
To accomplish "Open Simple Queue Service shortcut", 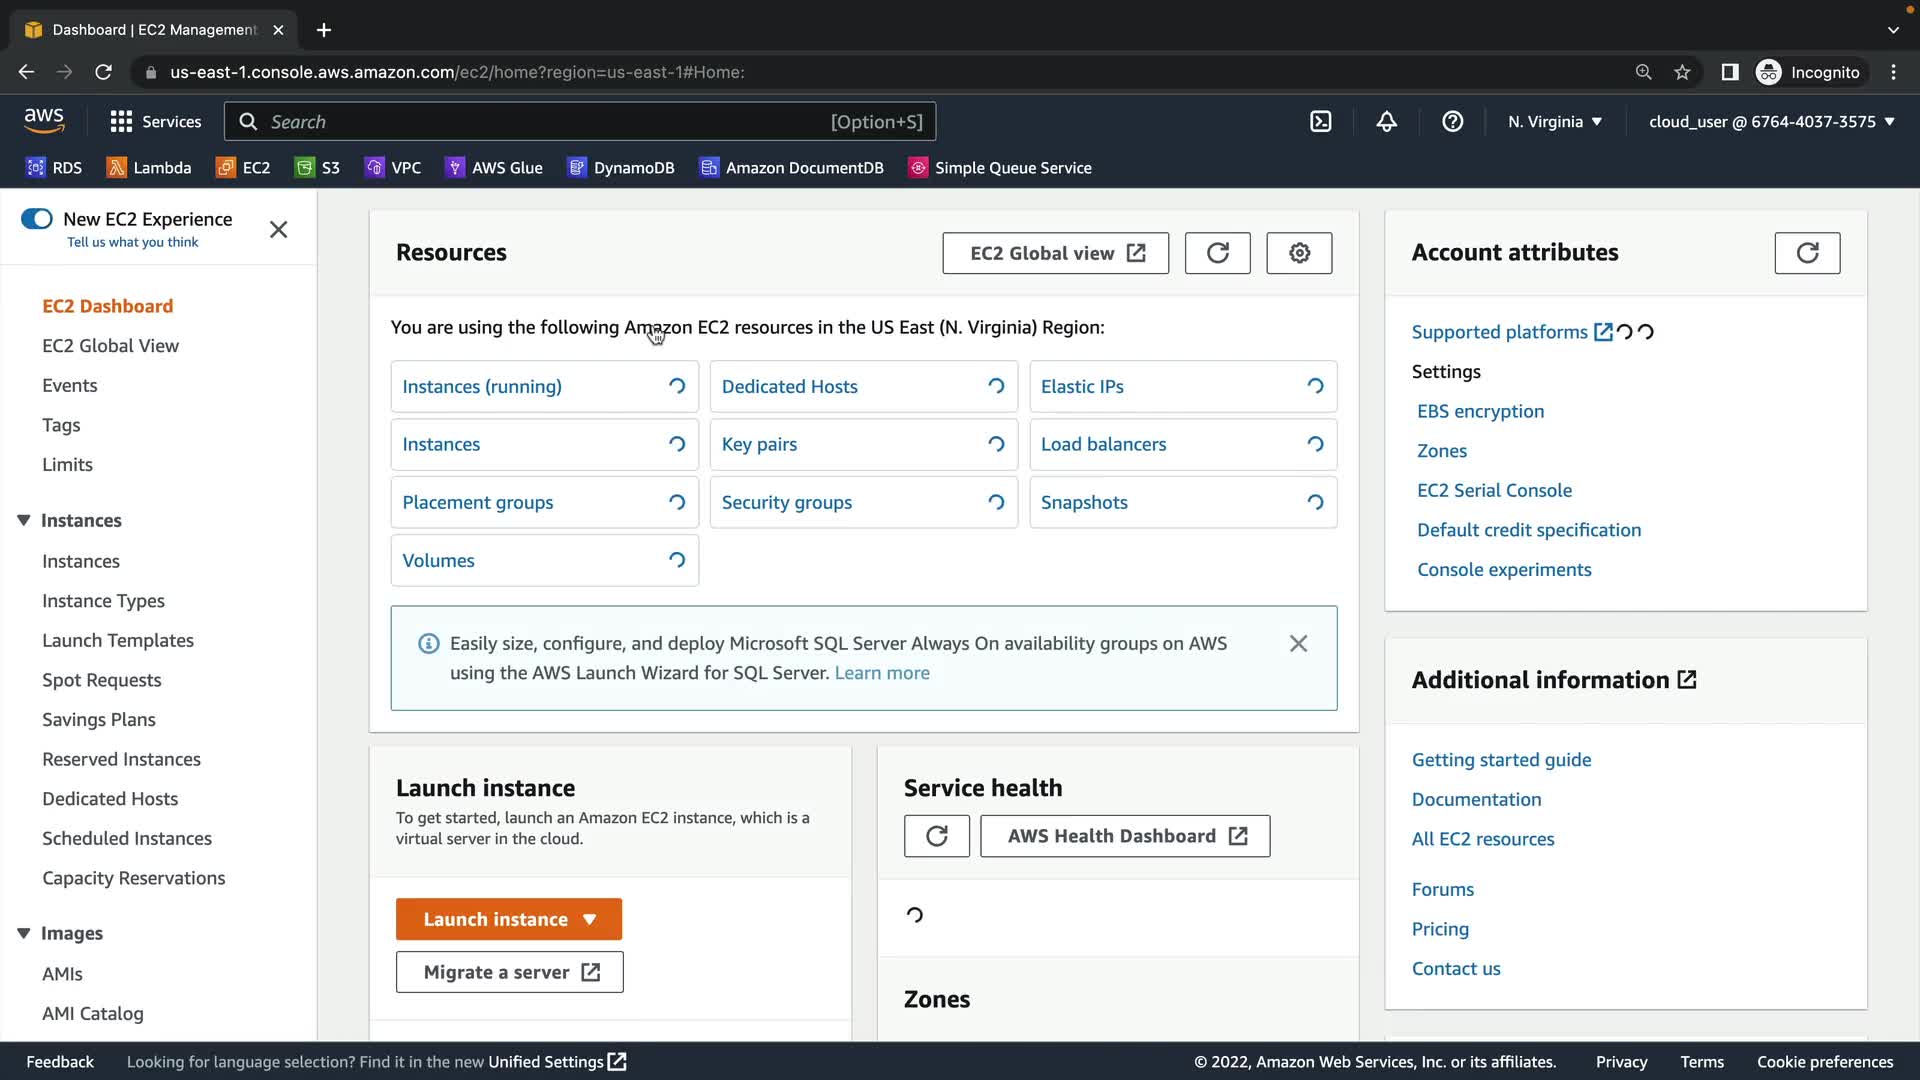I will (x=999, y=168).
